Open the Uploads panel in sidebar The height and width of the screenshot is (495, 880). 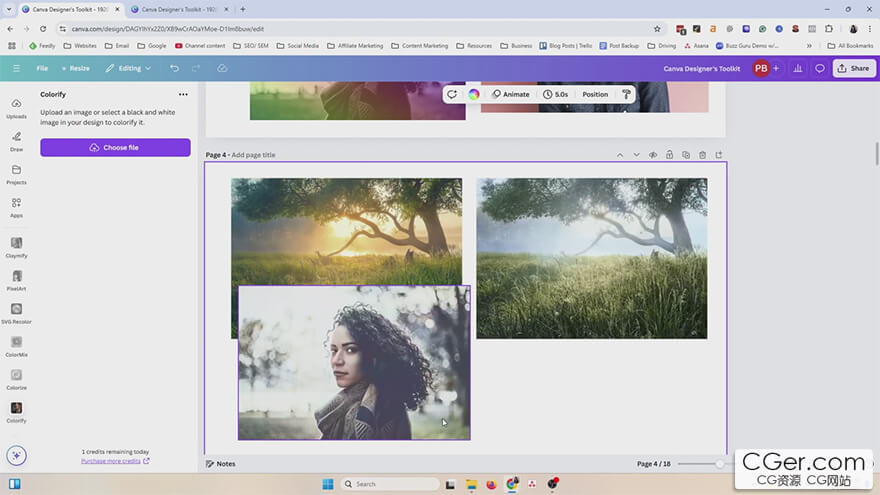click(16, 107)
